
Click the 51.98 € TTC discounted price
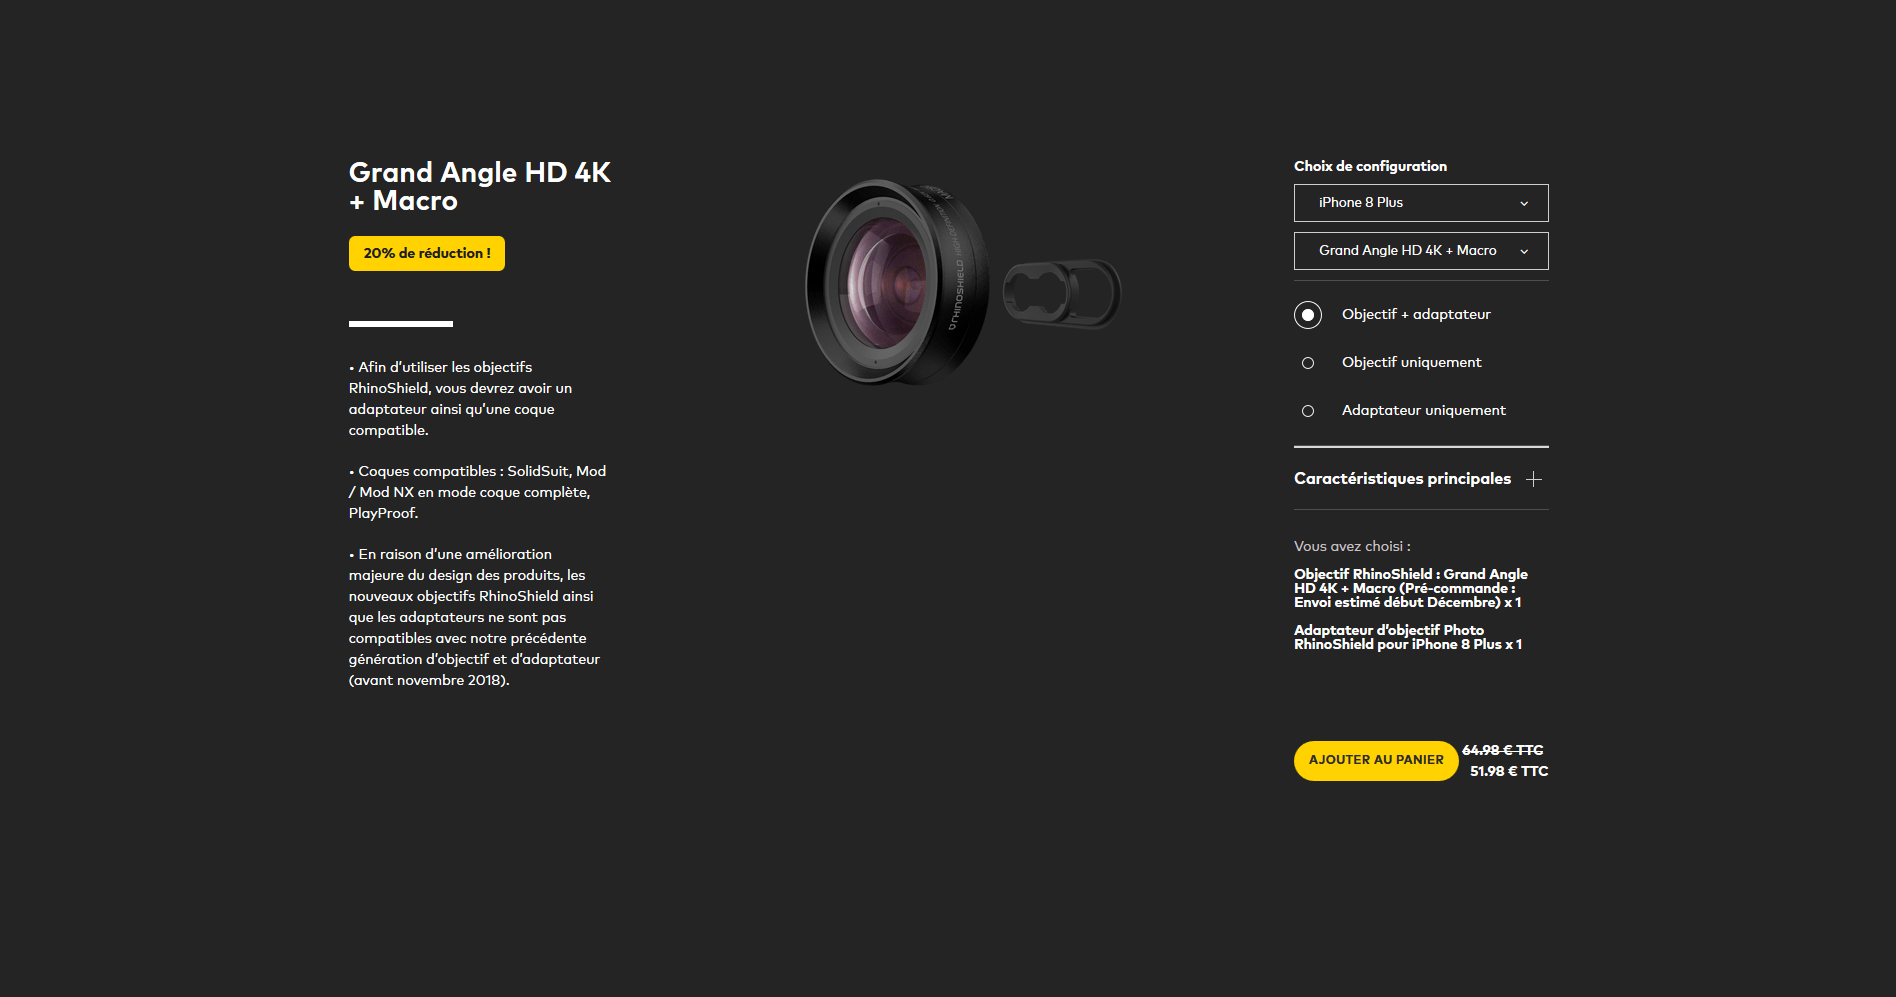pyautogui.click(x=1509, y=771)
